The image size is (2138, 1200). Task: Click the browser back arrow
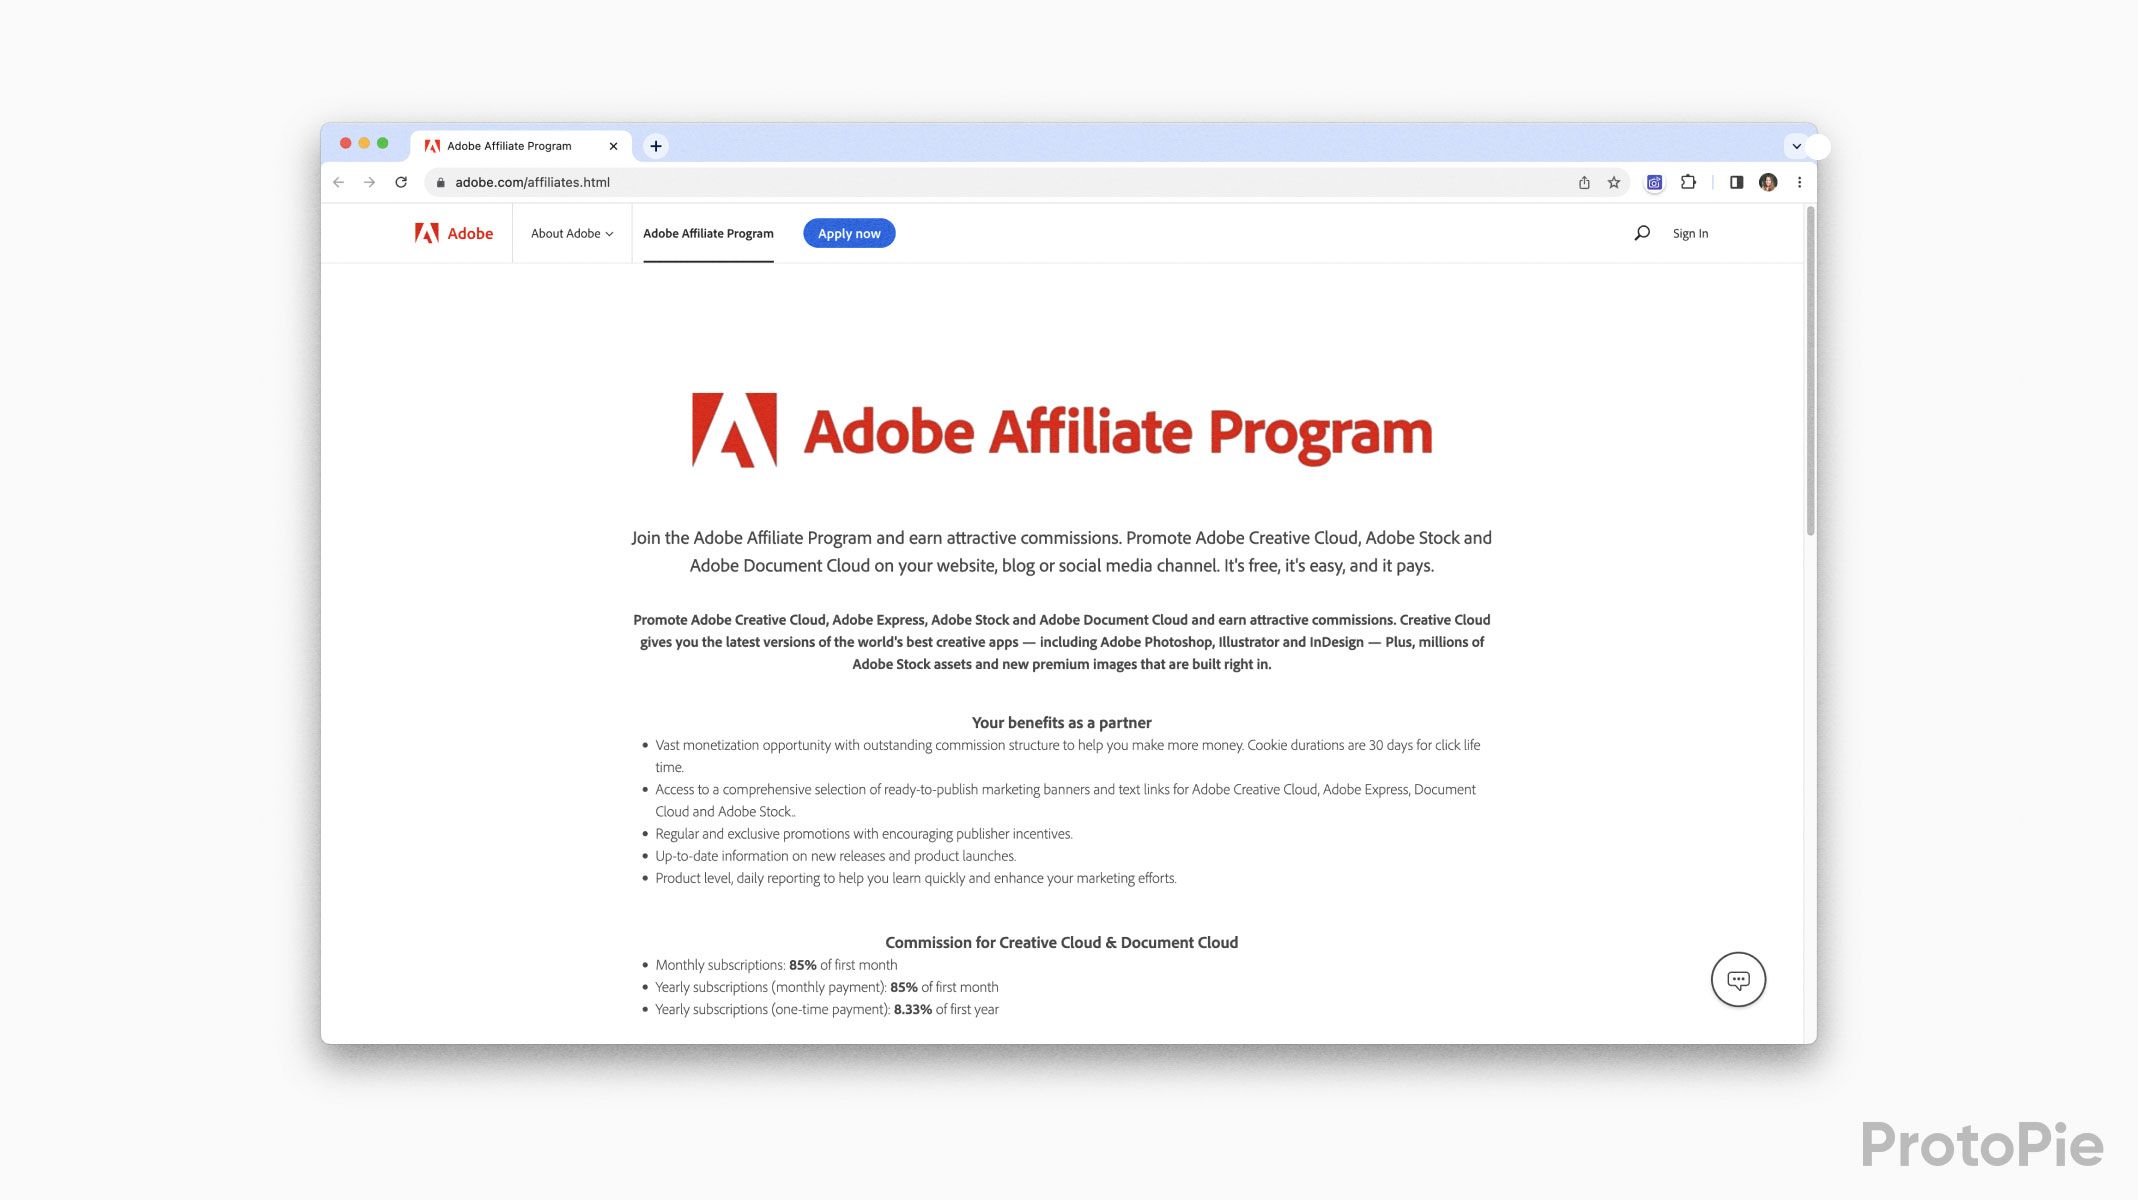(x=338, y=182)
